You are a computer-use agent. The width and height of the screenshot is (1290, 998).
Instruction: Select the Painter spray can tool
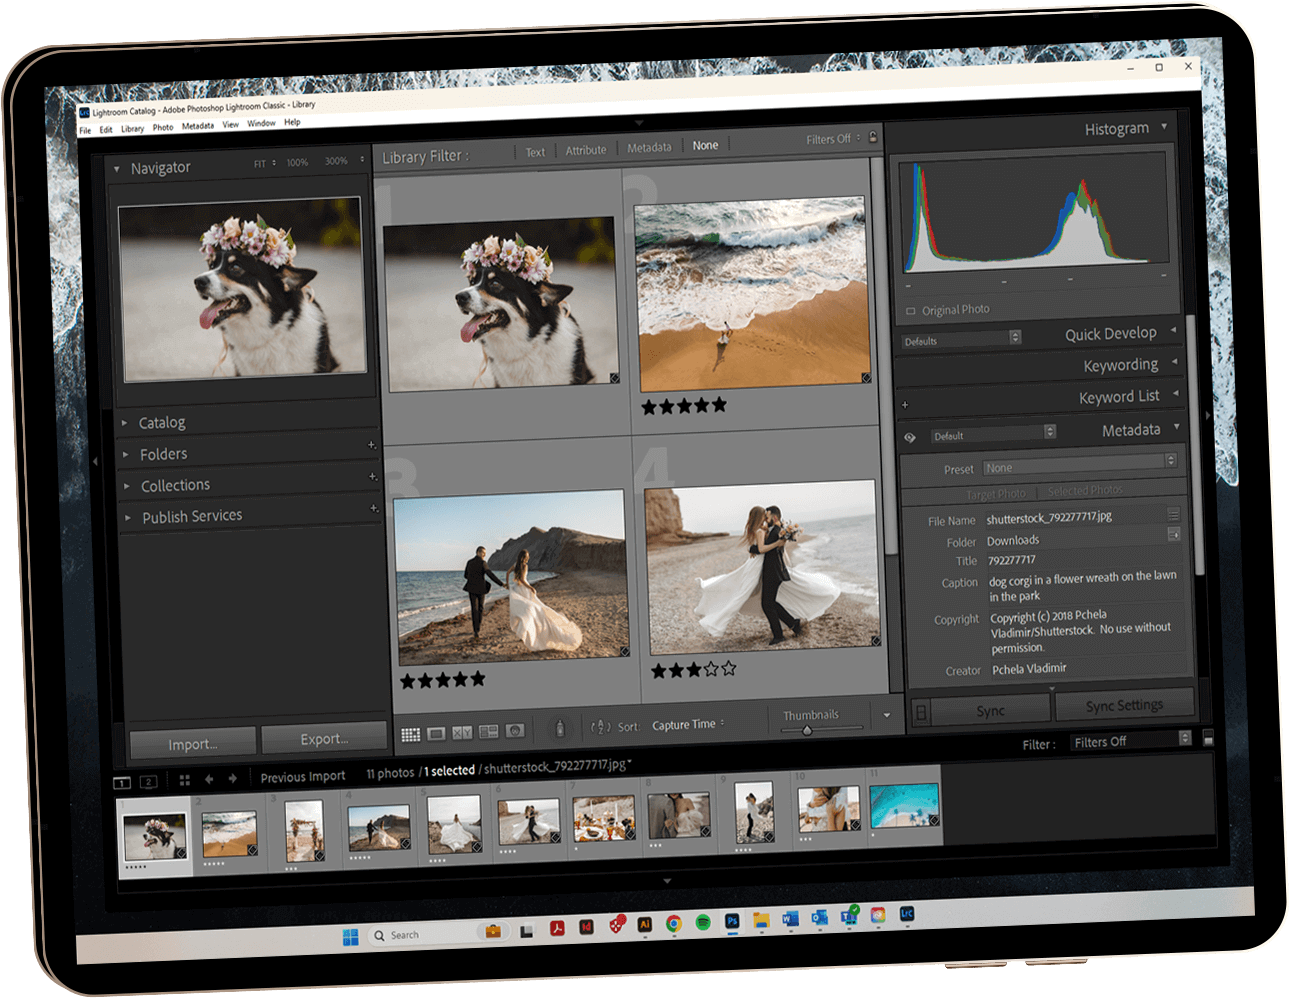pos(560,729)
